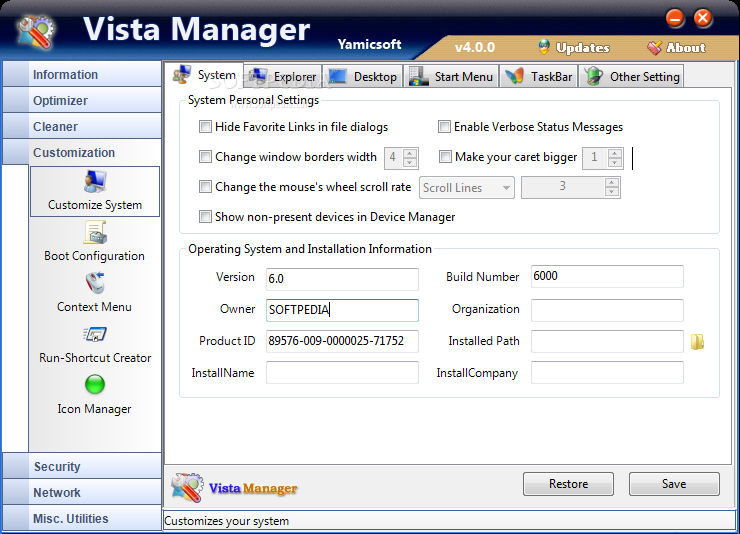Open Customize System in sidebar
Image resolution: width=740 pixels, height=534 pixels.
click(x=95, y=192)
